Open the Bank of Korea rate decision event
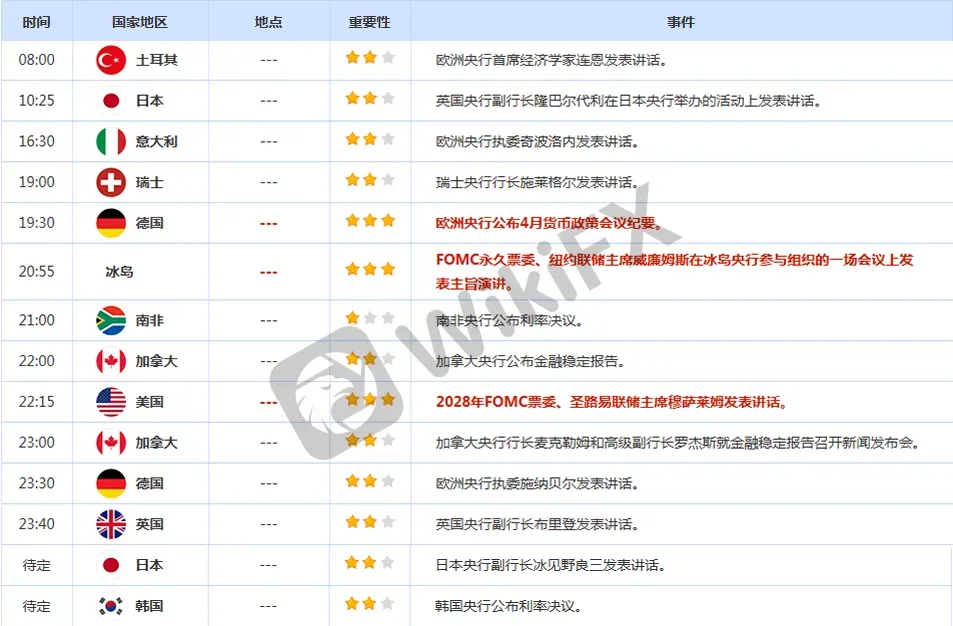The image size is (953, 626). click(509, 606)
